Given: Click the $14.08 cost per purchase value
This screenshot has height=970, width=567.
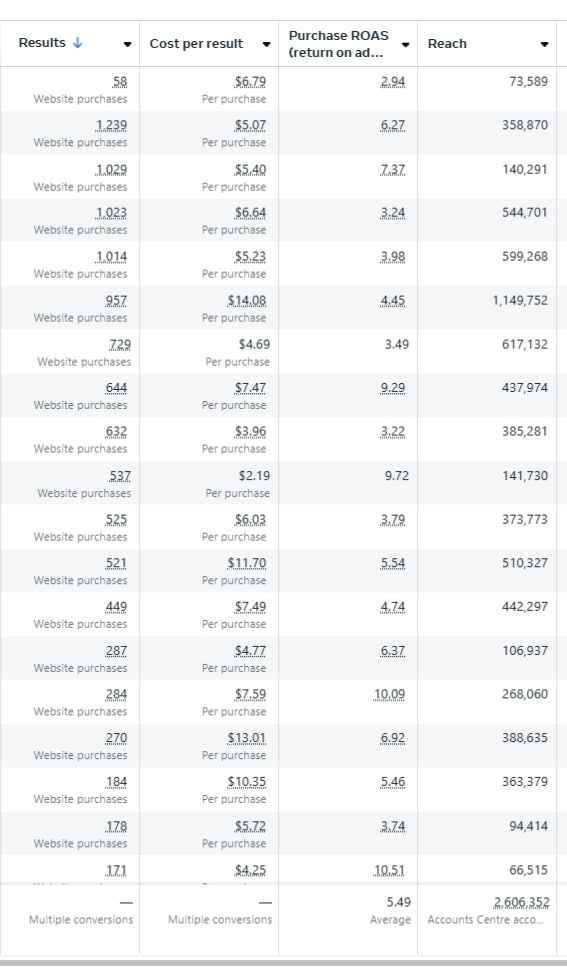Looking at the screenshot, I should [247, 300].
